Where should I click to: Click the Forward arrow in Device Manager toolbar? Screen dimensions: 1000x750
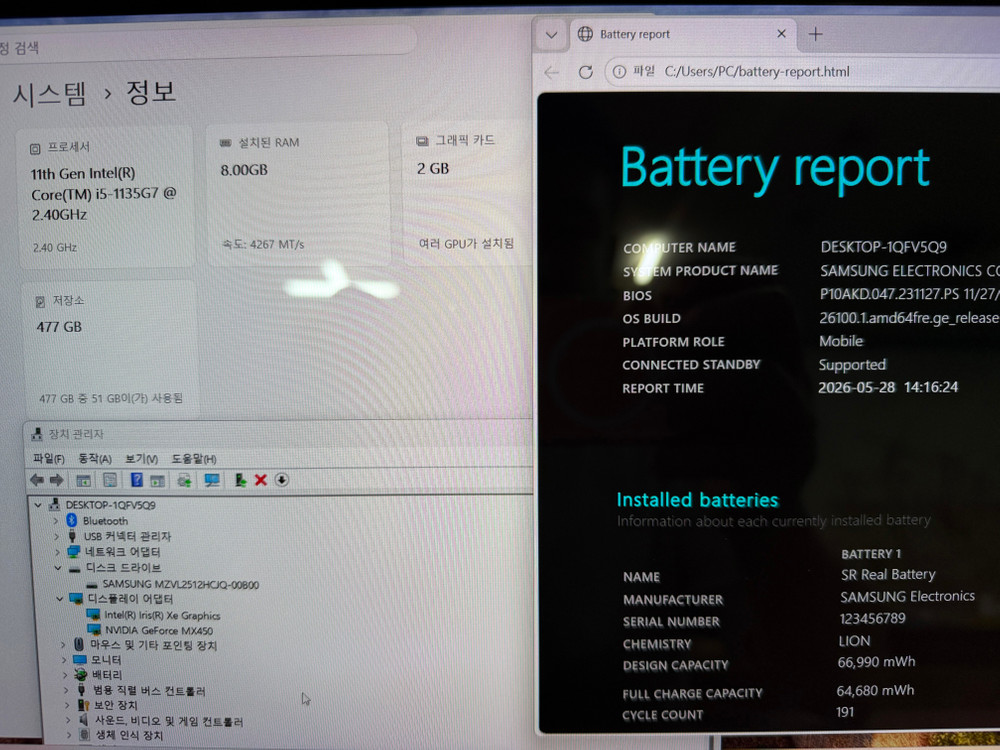click(x=57, y=480)
